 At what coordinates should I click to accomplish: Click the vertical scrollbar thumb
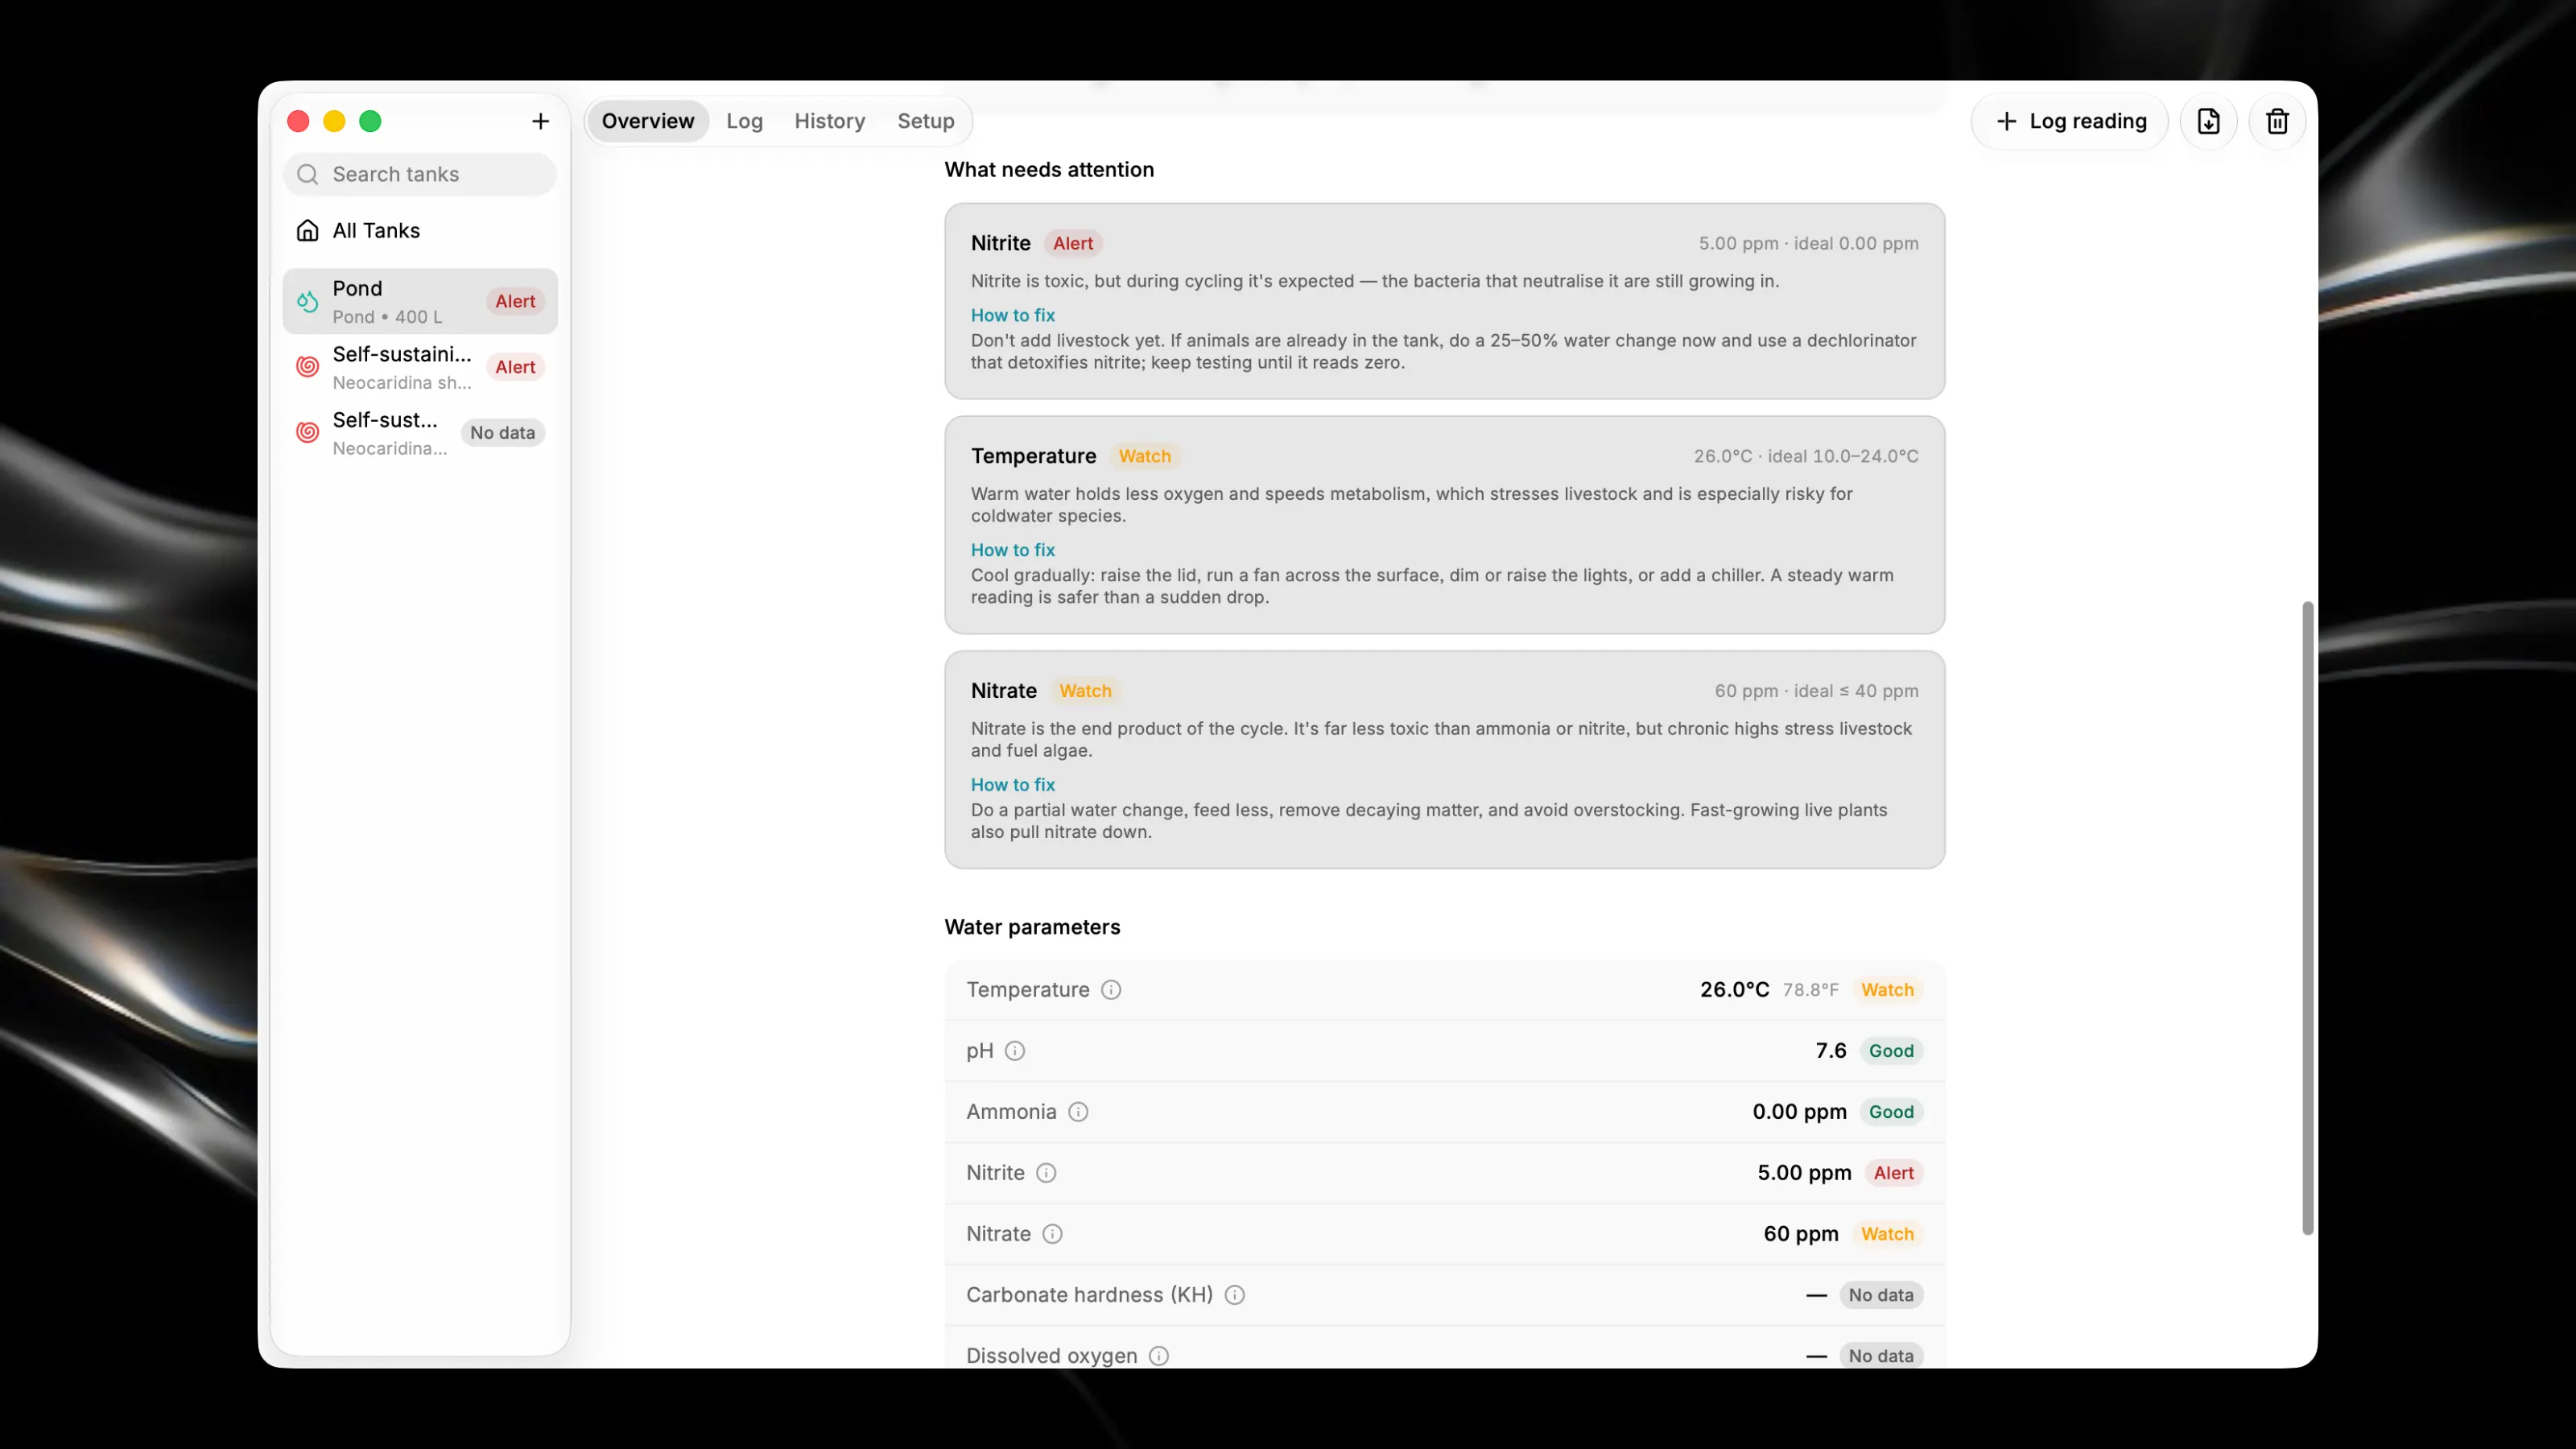pos(2307,918)
